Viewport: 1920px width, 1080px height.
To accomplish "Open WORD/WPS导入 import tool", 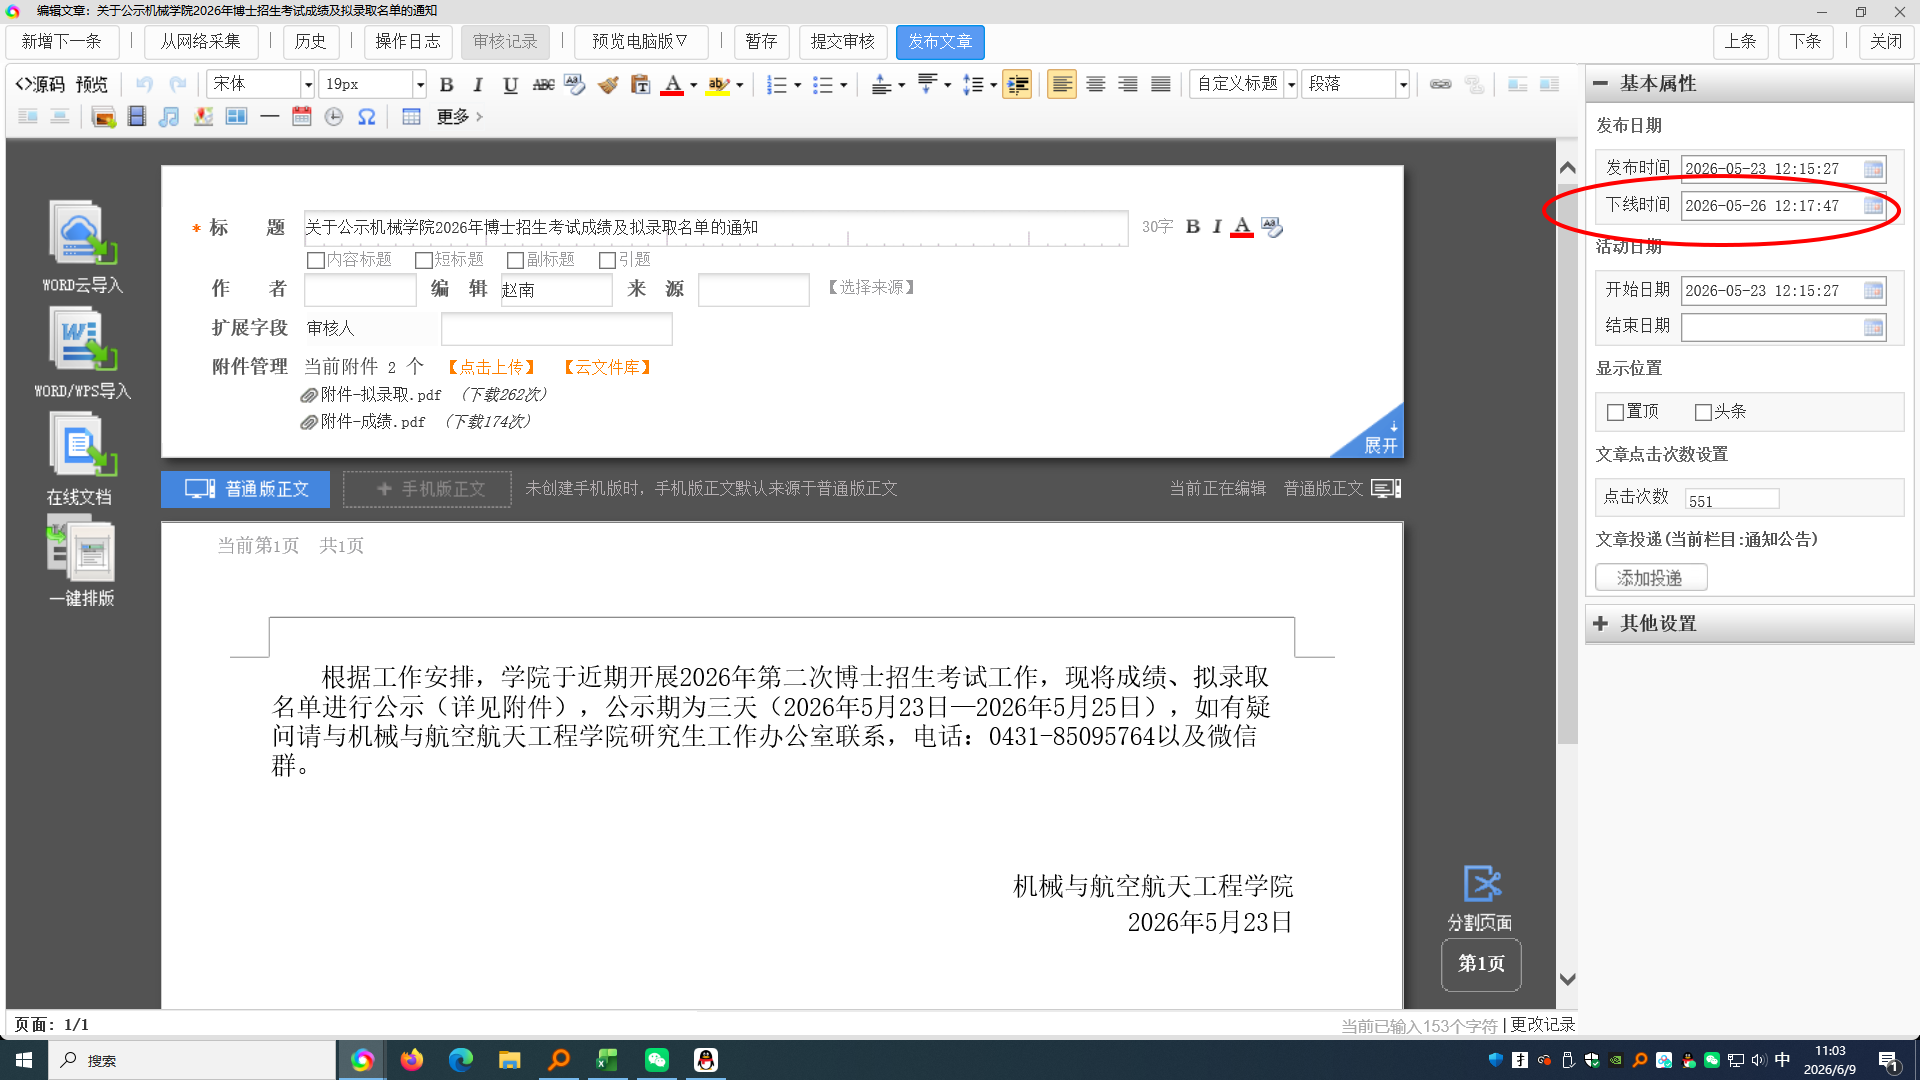I will (82, 353).
